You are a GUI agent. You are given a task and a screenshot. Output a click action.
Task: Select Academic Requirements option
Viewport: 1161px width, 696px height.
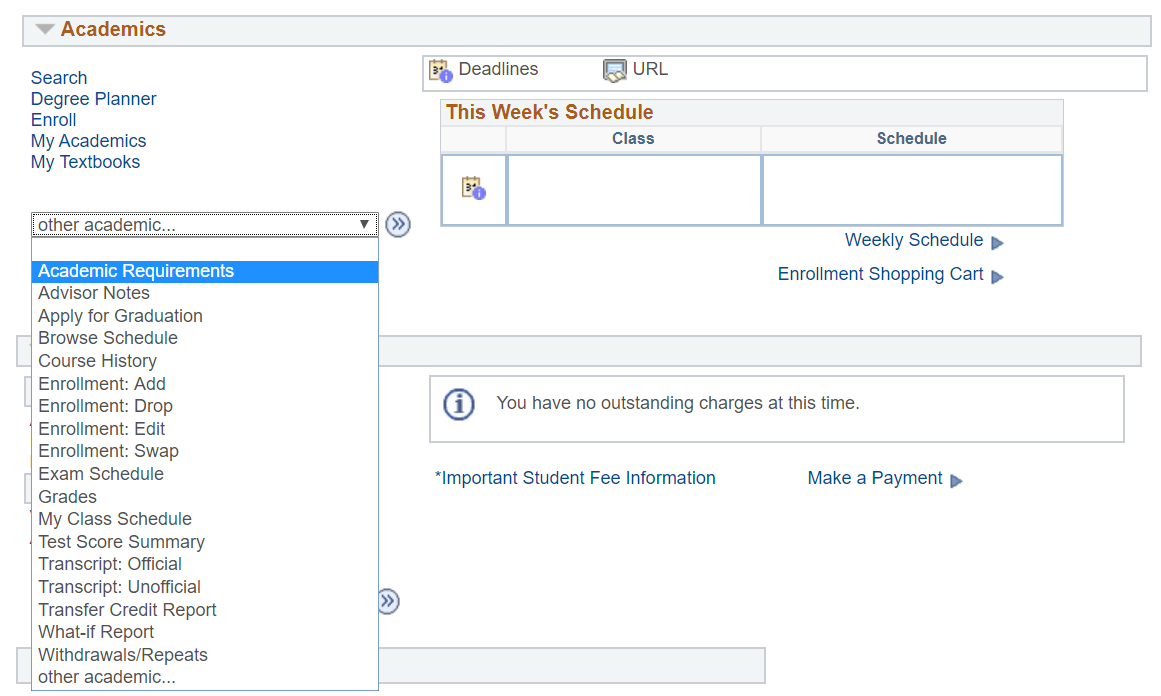pyautogui.click(x=204, y=271)
